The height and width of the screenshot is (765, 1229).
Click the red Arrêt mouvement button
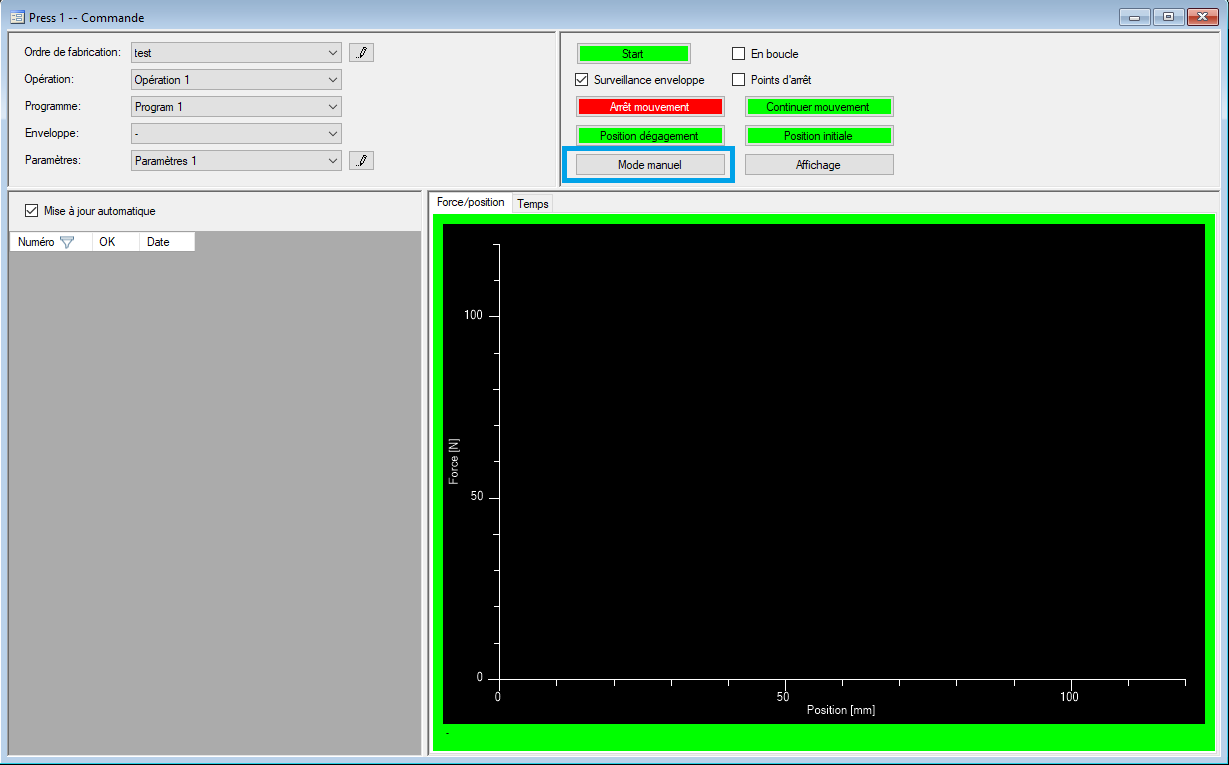pyautogui.click(x=650, y=107)
